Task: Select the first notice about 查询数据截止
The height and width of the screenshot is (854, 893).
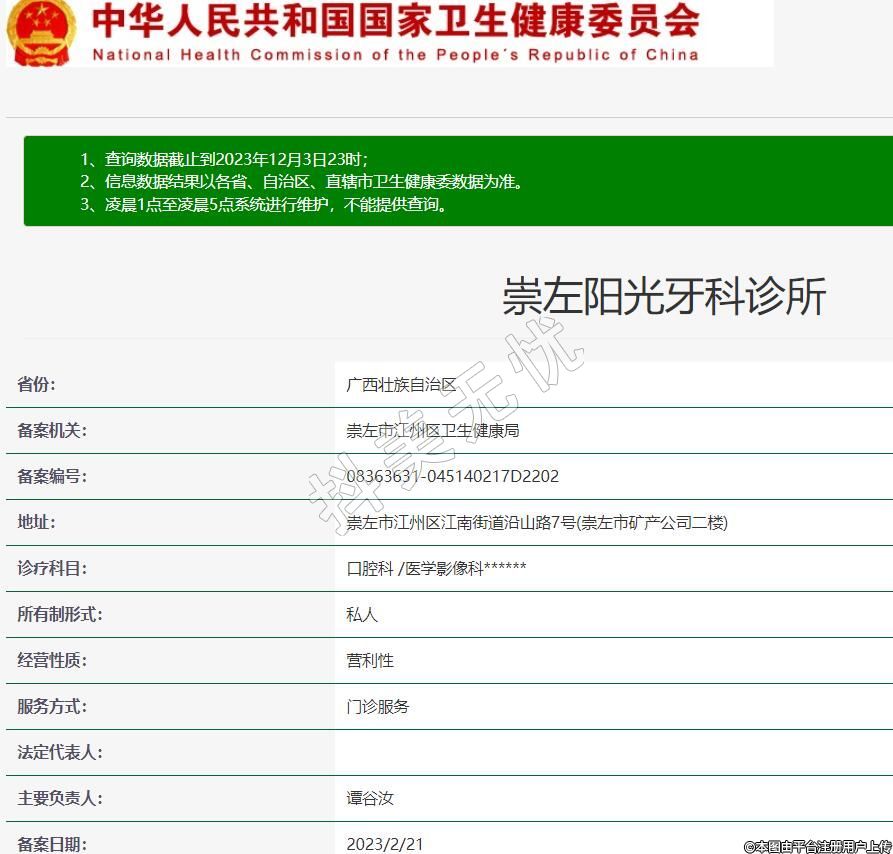Action: [224, 159]
